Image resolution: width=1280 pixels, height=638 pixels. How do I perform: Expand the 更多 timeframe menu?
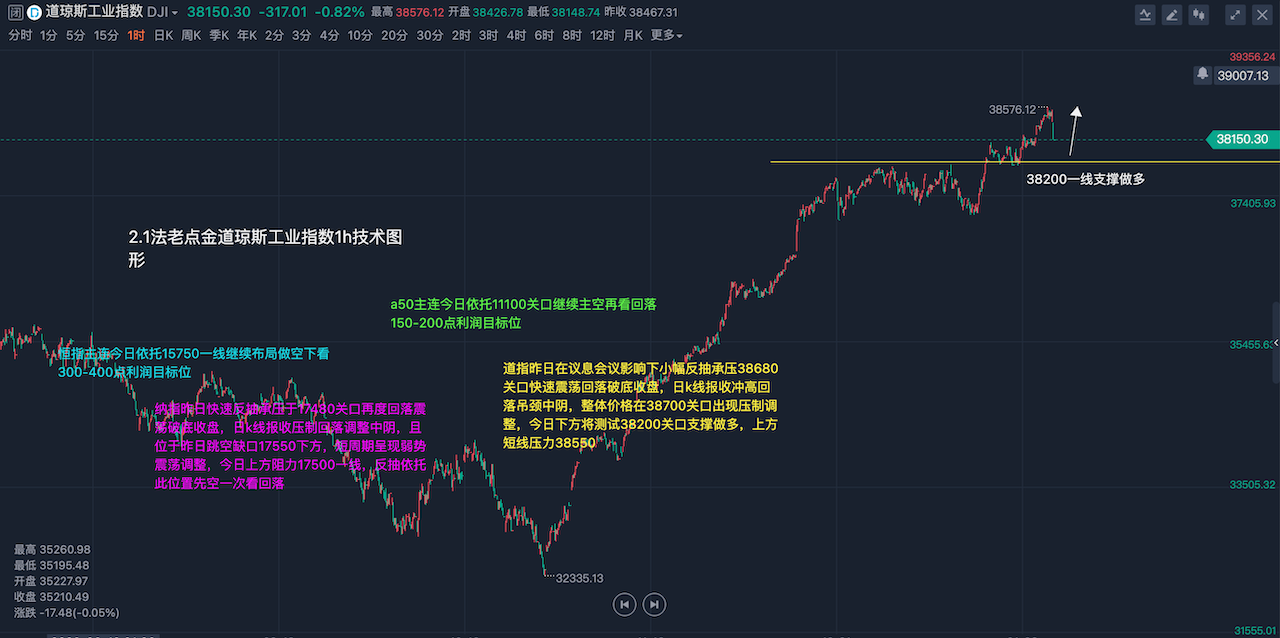pos(666,35)
